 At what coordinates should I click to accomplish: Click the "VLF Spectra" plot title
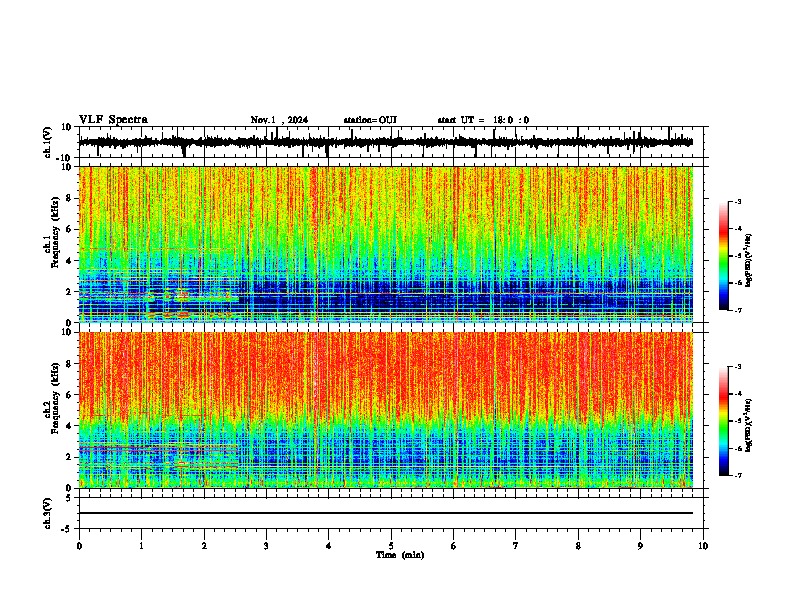pyautogui.click(x=113, y=119)
